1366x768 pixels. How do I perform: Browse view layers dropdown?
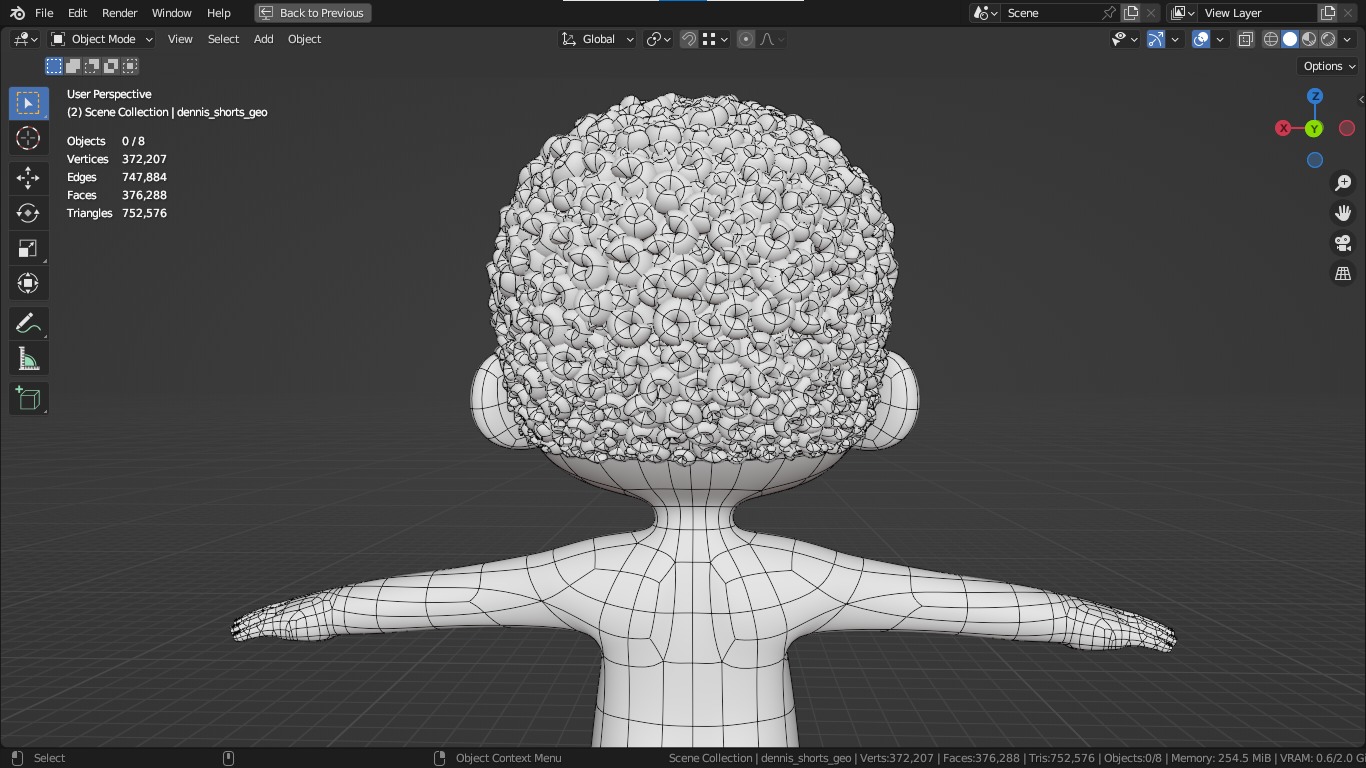pyautogui.click(x=1183, y=13)
